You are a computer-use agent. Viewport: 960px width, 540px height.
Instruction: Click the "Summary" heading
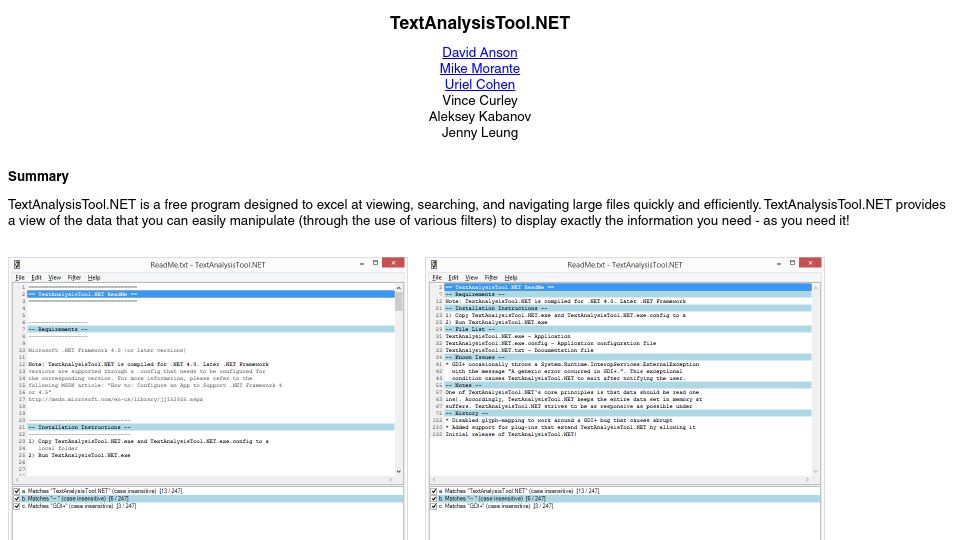pos(38,176)
